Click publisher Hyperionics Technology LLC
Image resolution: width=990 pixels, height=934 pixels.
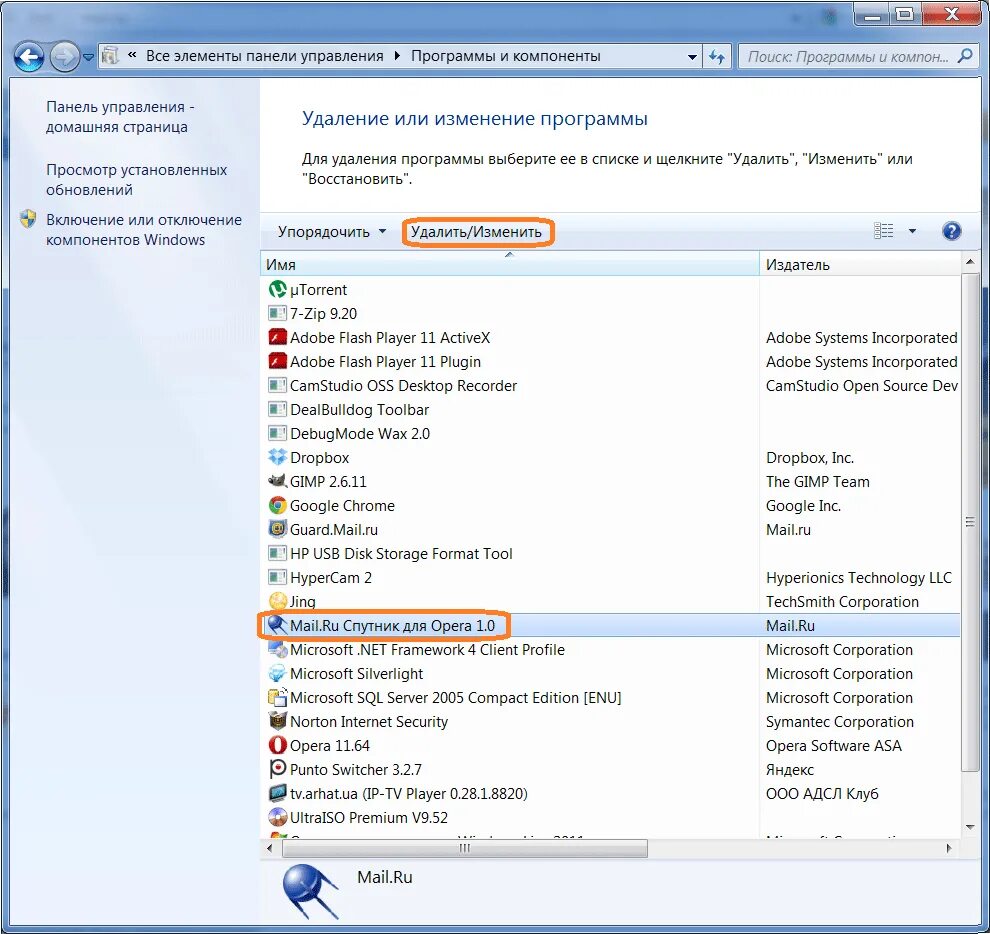(x=859, y=577)
